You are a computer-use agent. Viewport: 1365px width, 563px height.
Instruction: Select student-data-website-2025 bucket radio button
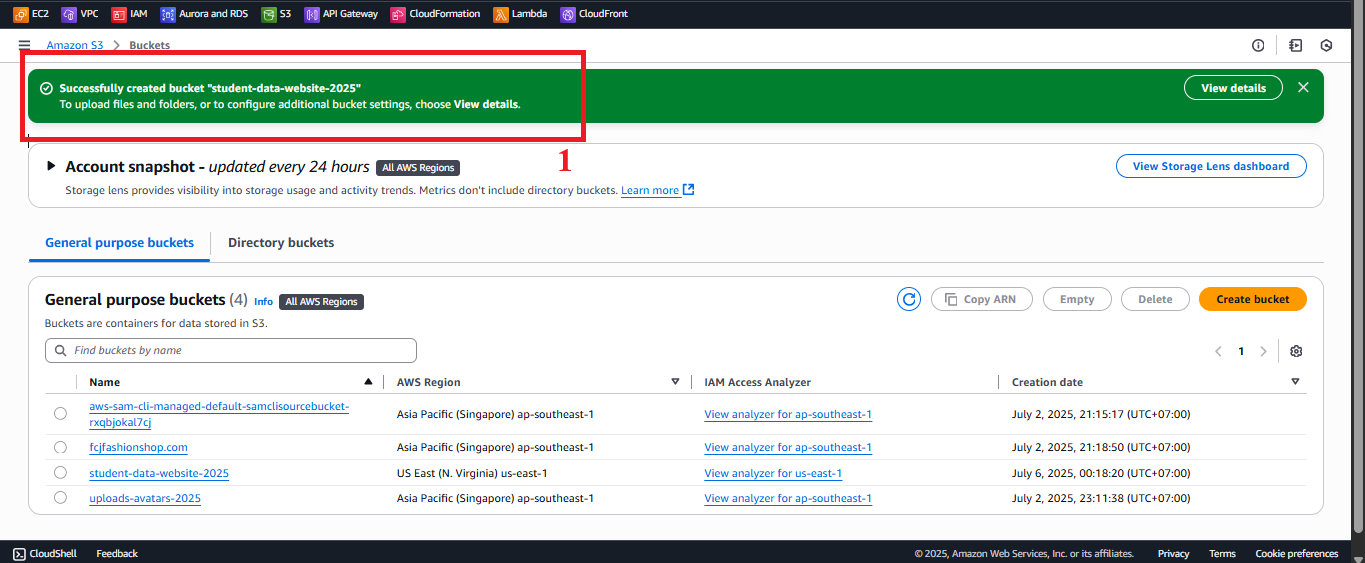(x=61, y=473)
